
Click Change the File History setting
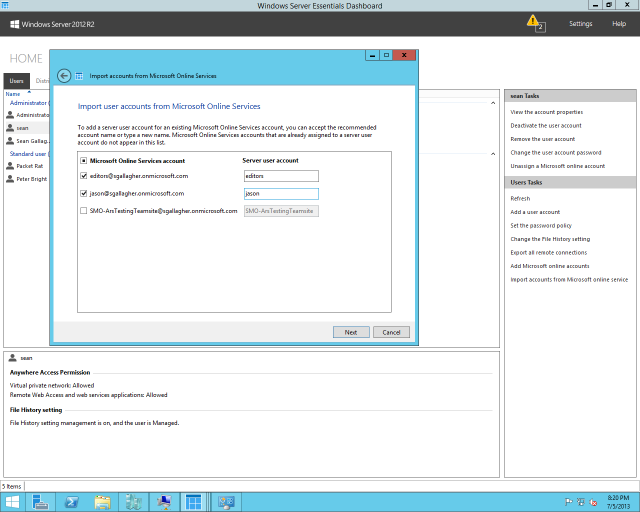tap(550, 239)
